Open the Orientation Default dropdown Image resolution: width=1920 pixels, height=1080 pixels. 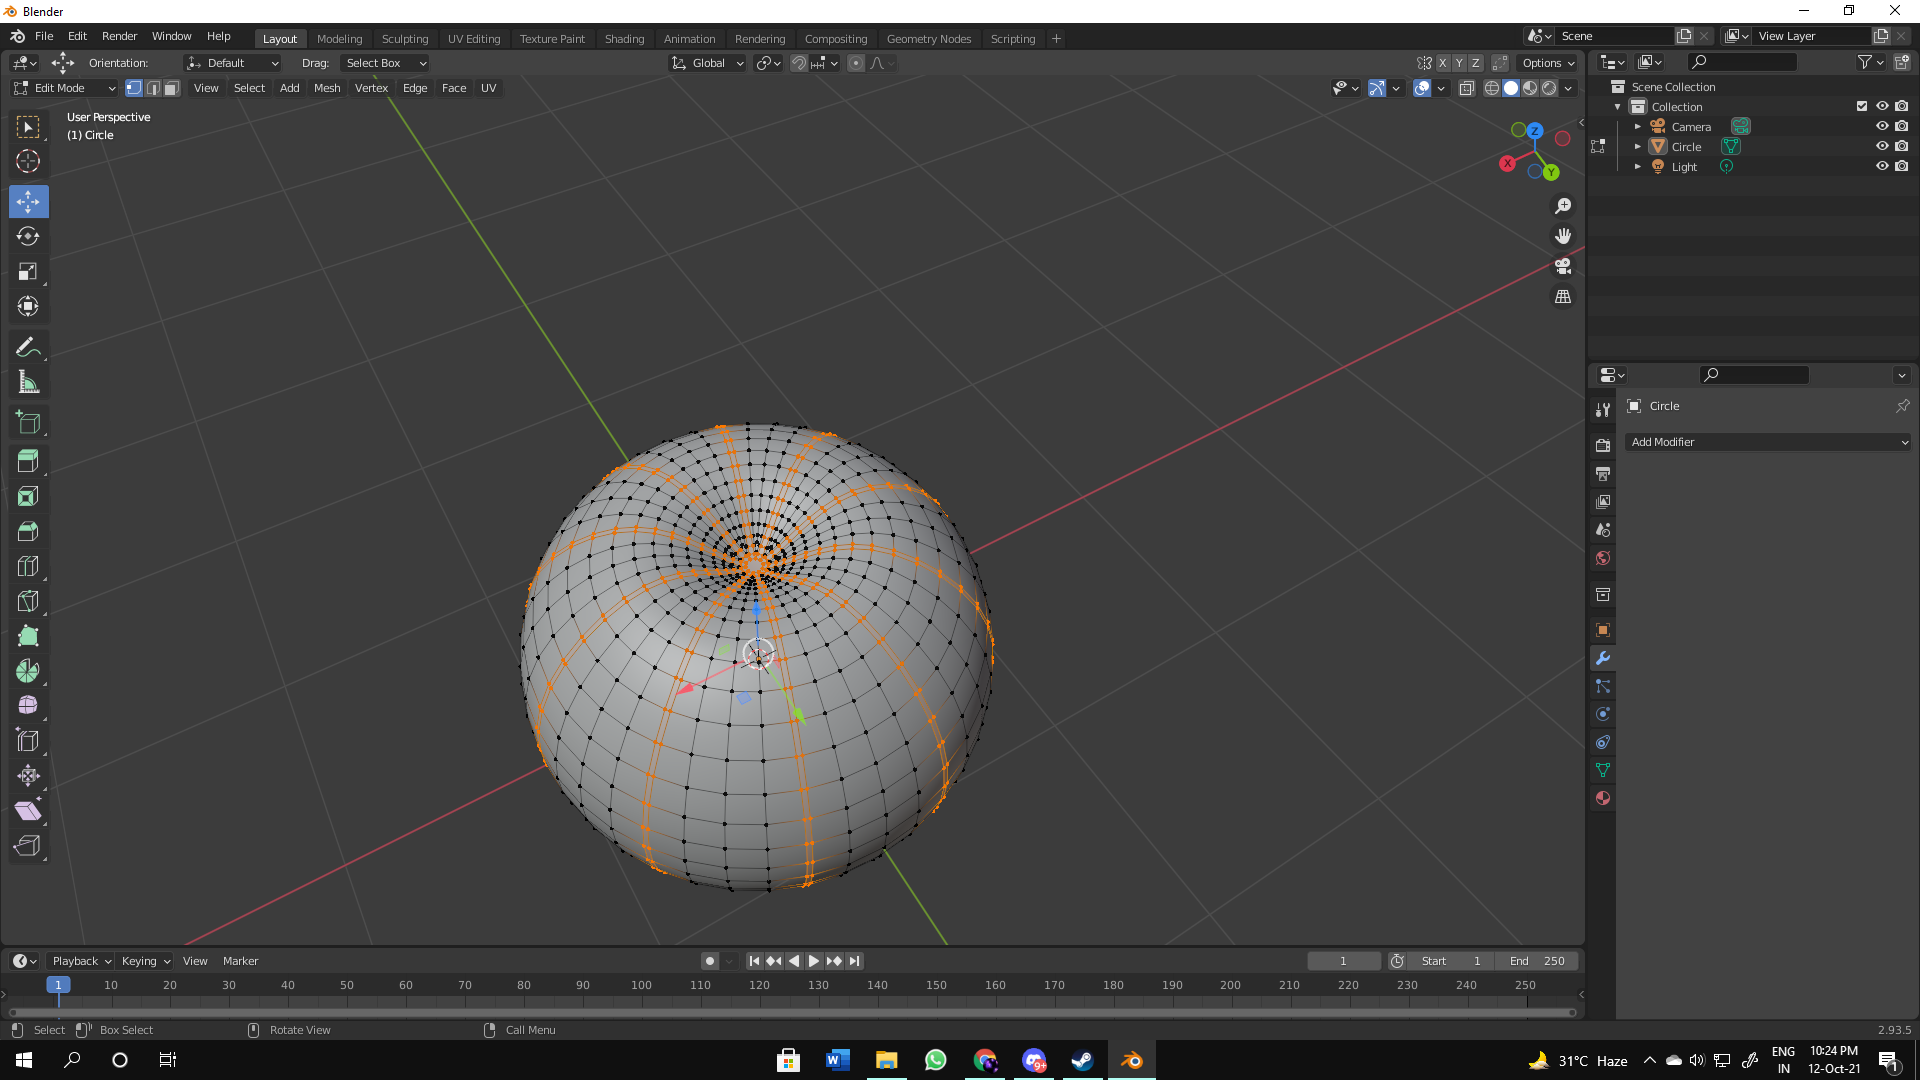click(x=232, y=63)
